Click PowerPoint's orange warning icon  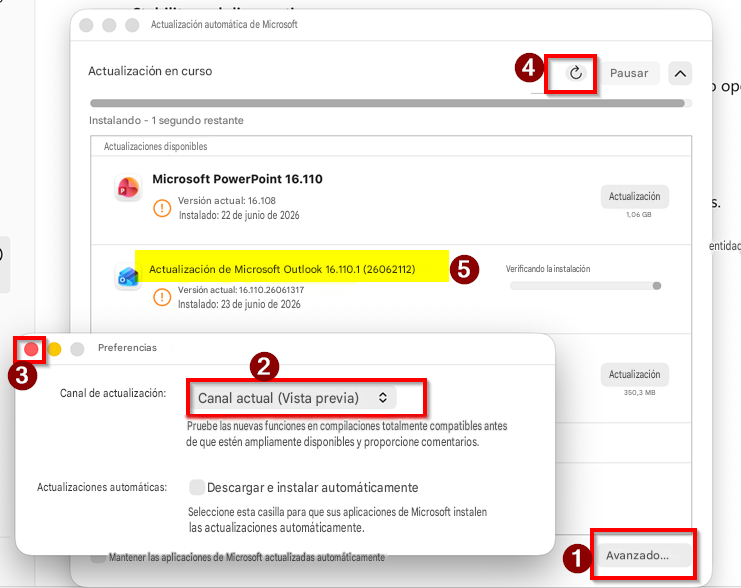[x=162, y=208]
